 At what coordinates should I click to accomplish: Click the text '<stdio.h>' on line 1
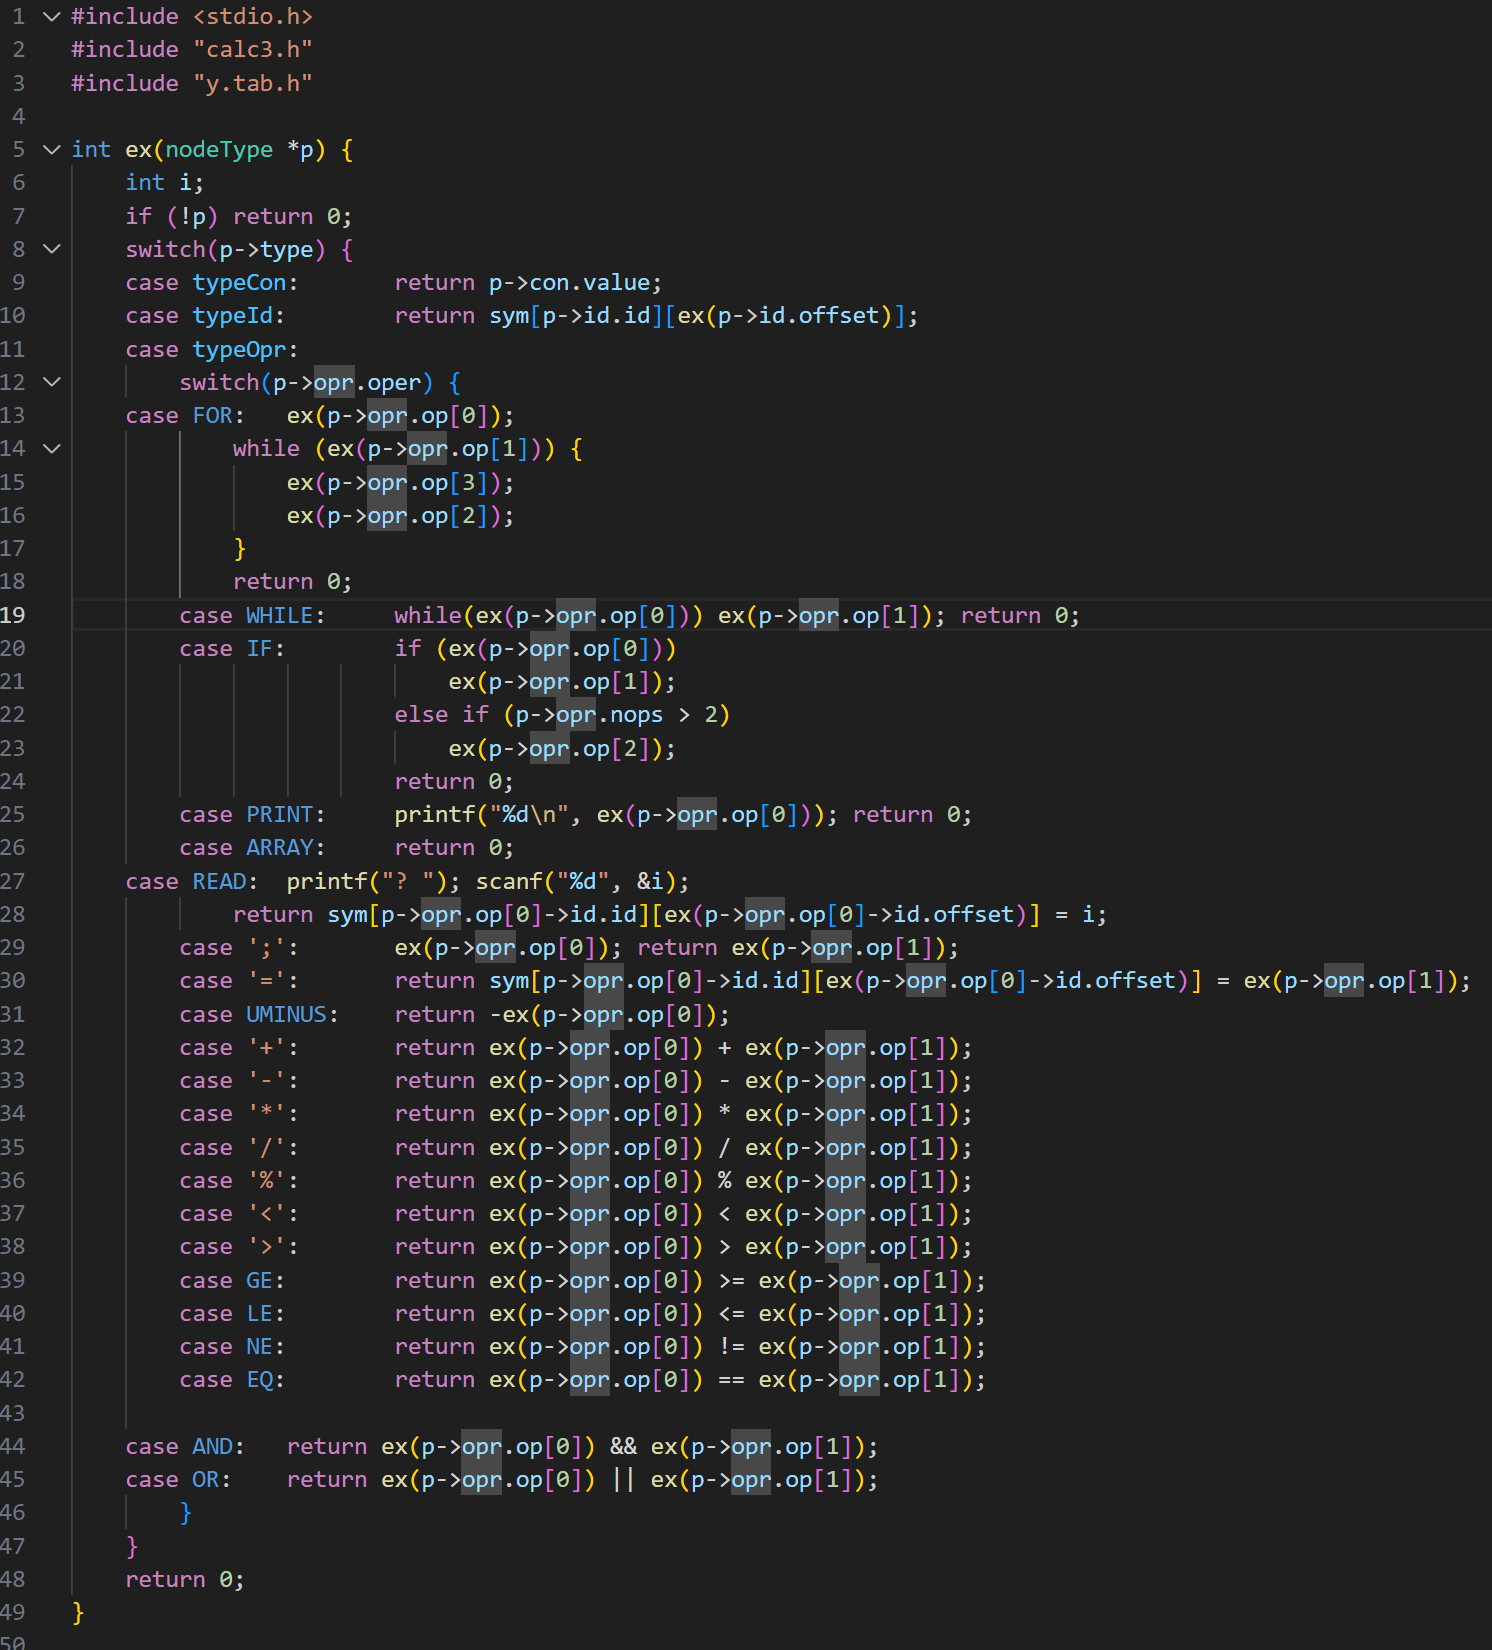[253, 17]
